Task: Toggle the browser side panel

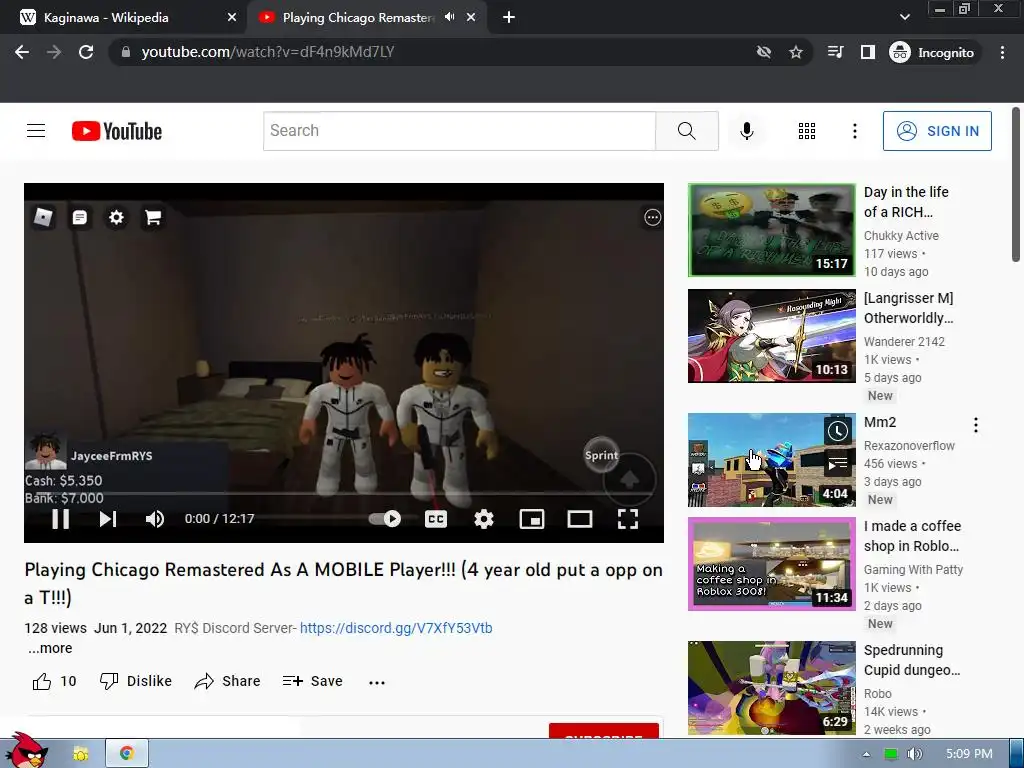Action: click(x=867, y=52)
